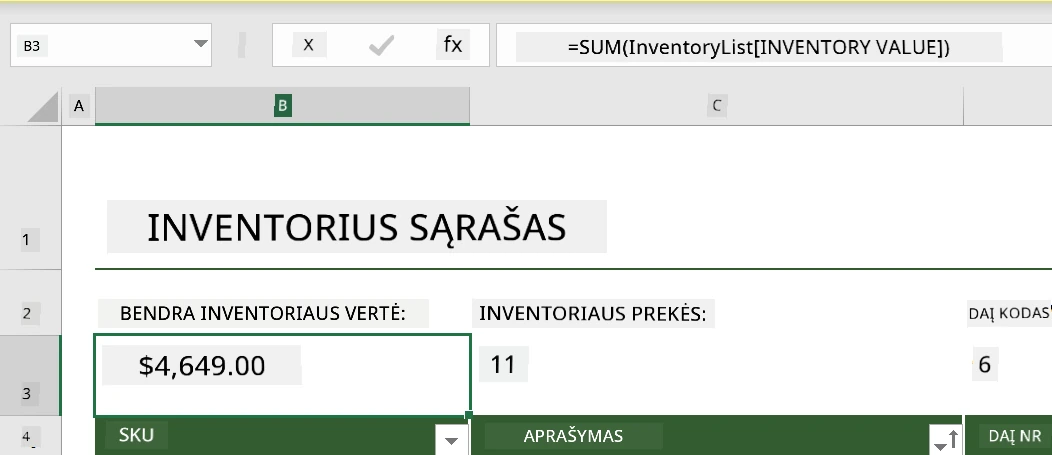1052x455 pixels.
Task: Click into the B3 Name Box field
Action: (100, 46)
